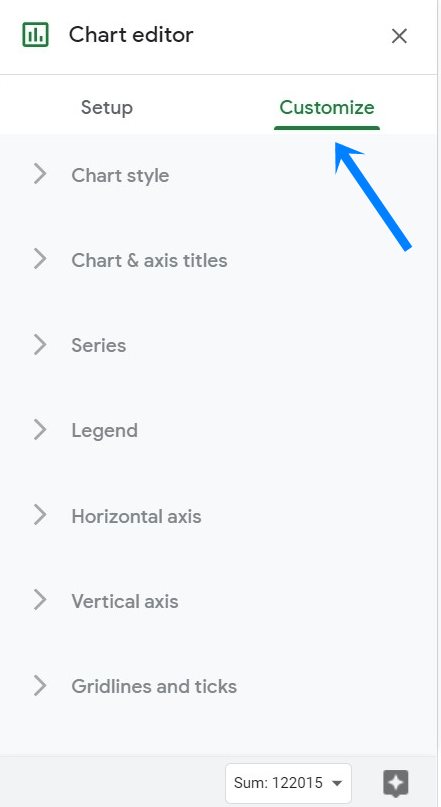Open the Vertical axis settings label

click(x=125, y=601)
